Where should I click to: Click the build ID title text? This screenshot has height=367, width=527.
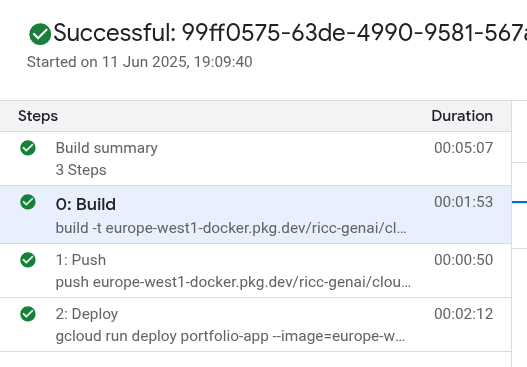[290, 33]
